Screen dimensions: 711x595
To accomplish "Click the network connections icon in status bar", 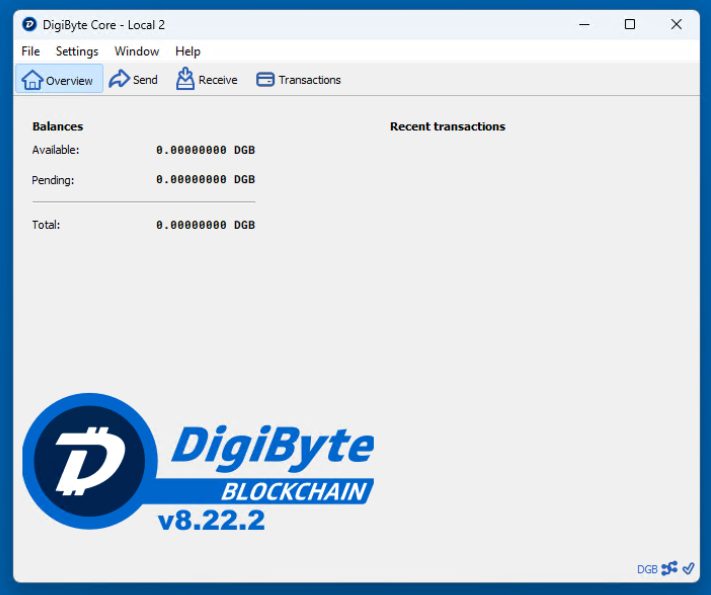I will click(x=669, y=568).
